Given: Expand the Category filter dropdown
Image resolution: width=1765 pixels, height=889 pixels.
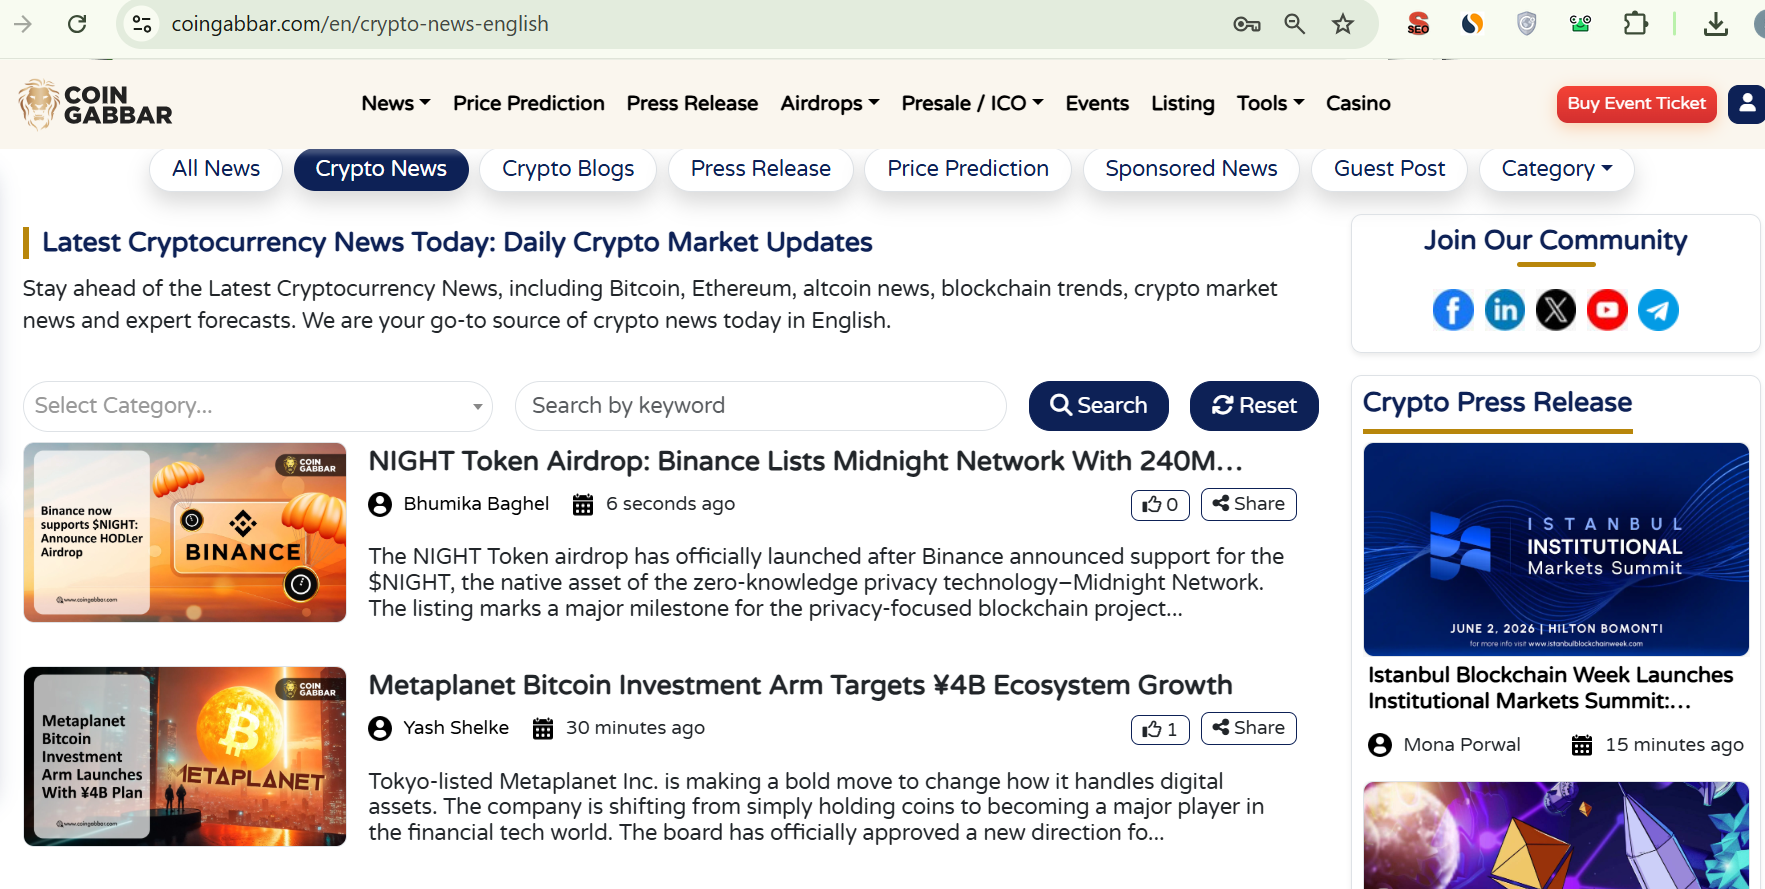Looking at the screenshot, I should point(1556,169).
